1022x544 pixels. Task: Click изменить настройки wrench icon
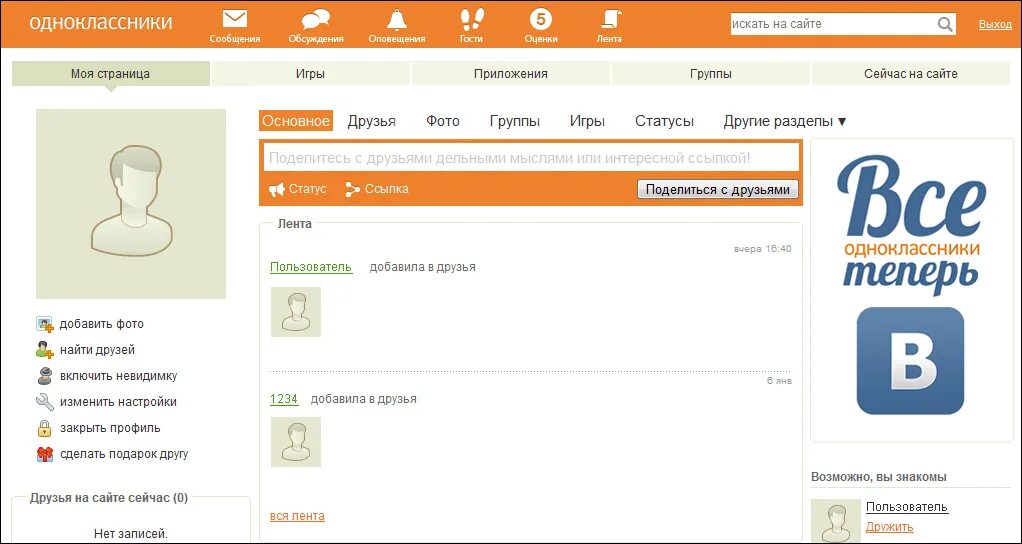click(x=44, y=402)
